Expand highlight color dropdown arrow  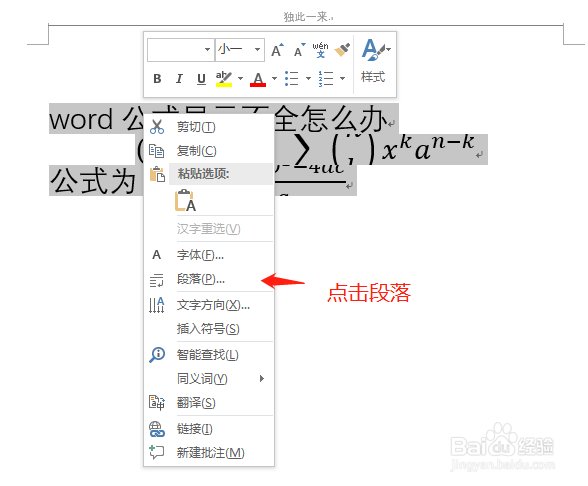pyautogui.click(x=241, y=79)
